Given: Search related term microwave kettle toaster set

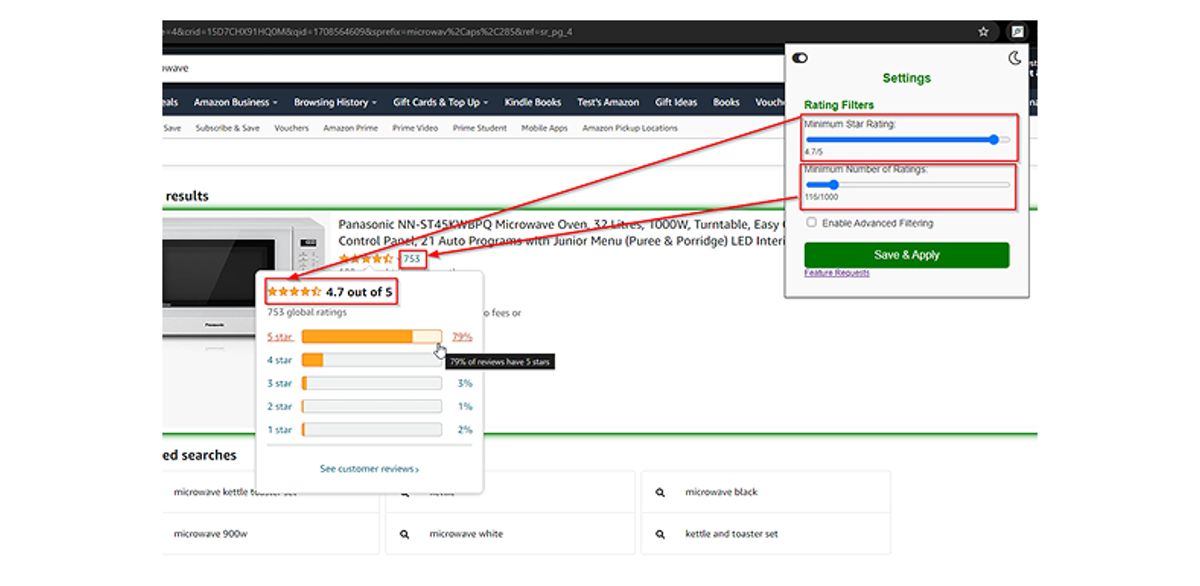Looking at the screenshot, I should (235, 492).
